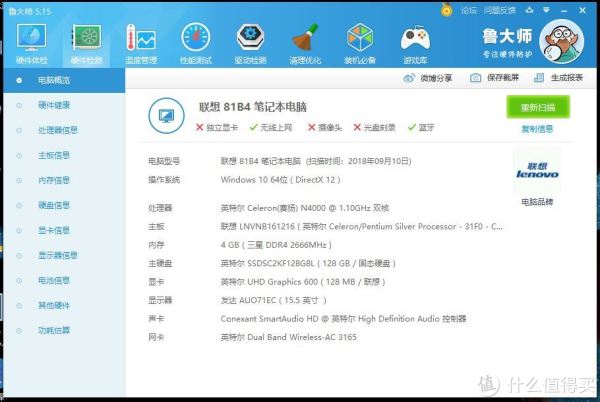Click the Lenovo brand logo thumbnail

pyautogui.click(x=537, y=171)
